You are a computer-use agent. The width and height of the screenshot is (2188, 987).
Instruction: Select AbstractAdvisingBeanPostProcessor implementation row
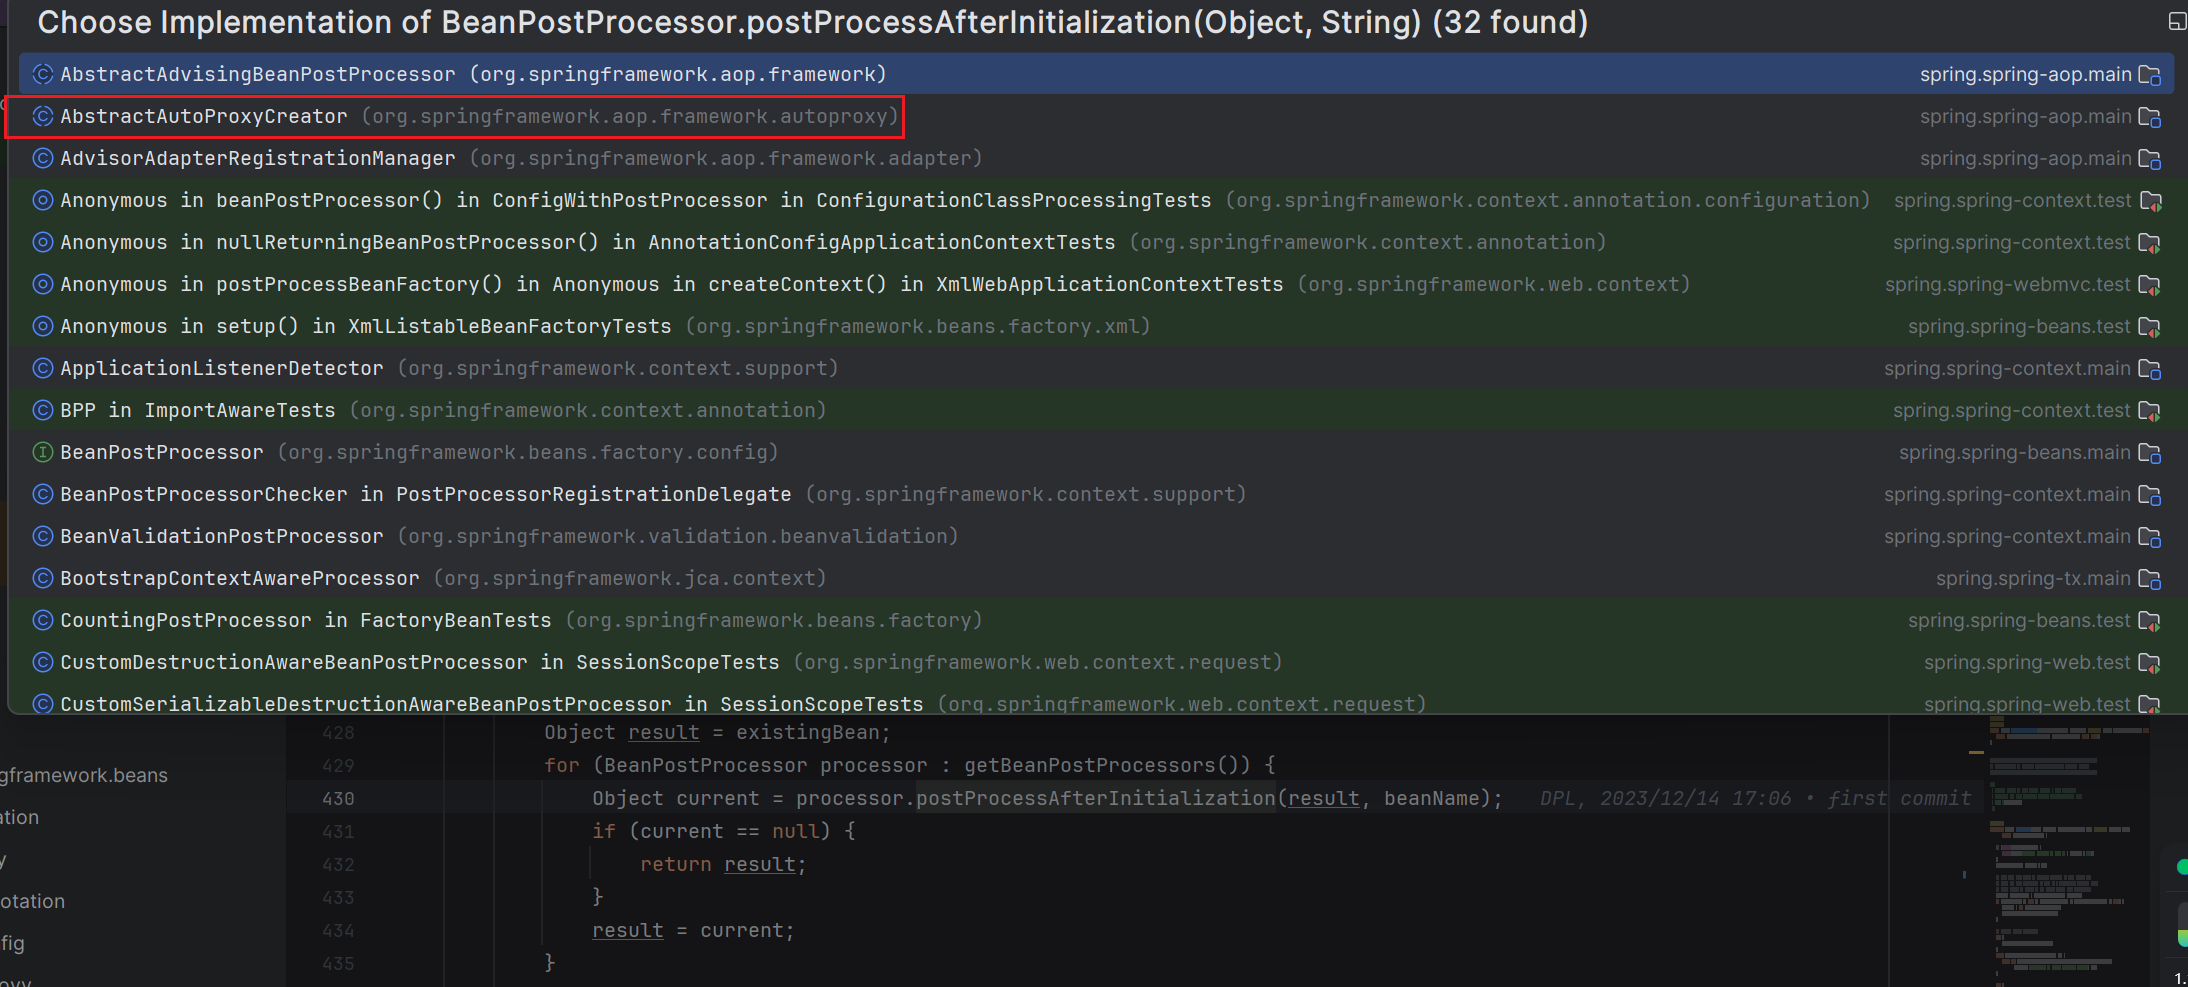(x=1096, y=74)
